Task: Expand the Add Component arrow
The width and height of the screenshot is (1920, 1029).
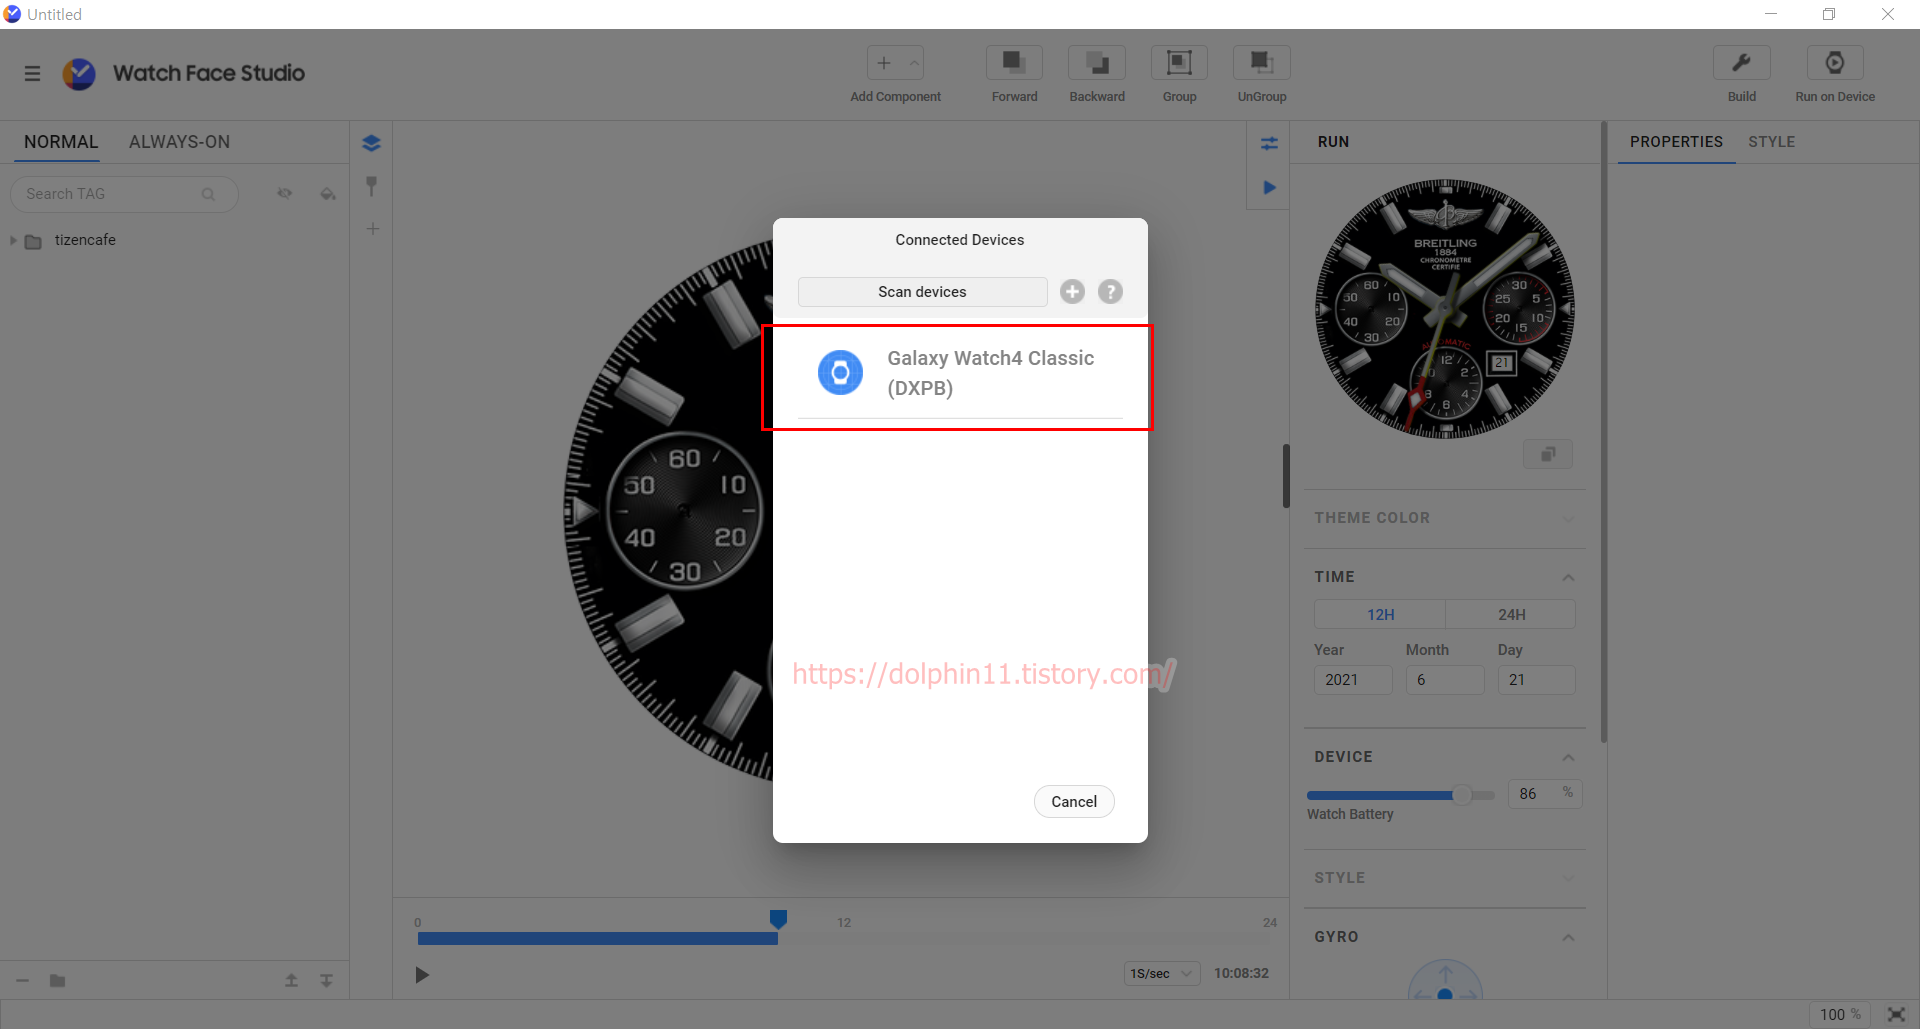Action: pos(913,63)
